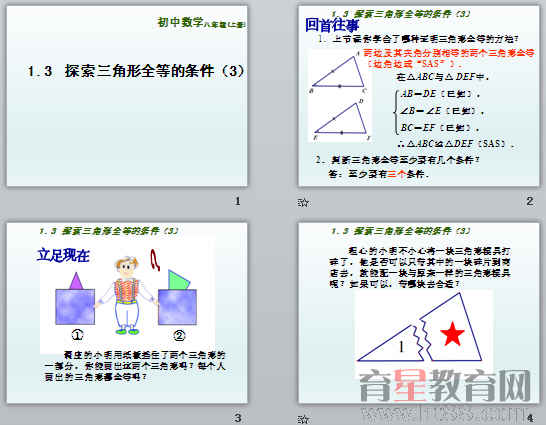
Task: Click slide number 3 label
Action: (x=237, y=418)
